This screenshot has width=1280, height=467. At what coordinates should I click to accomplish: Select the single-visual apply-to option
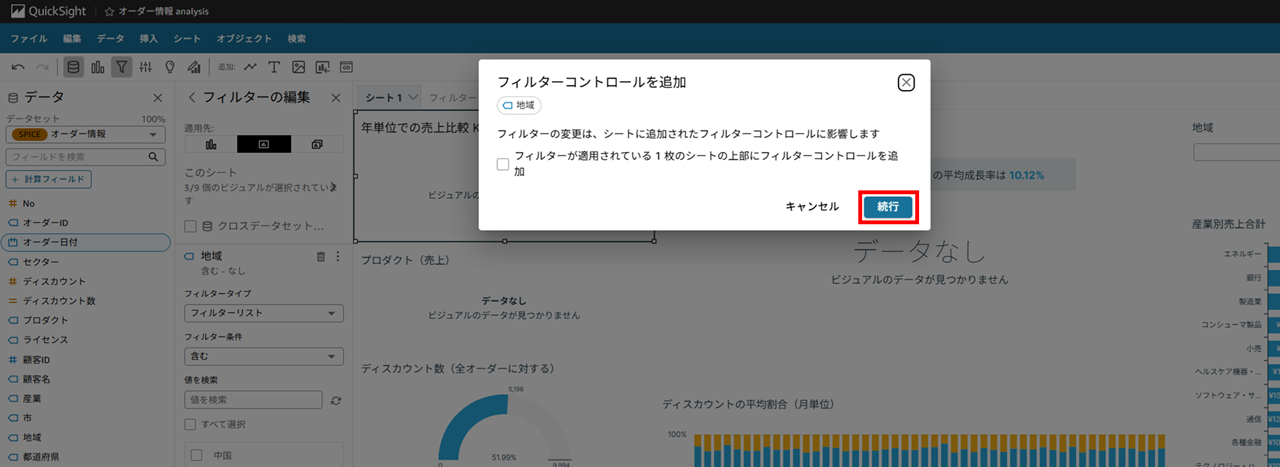[x=211, y=144]
